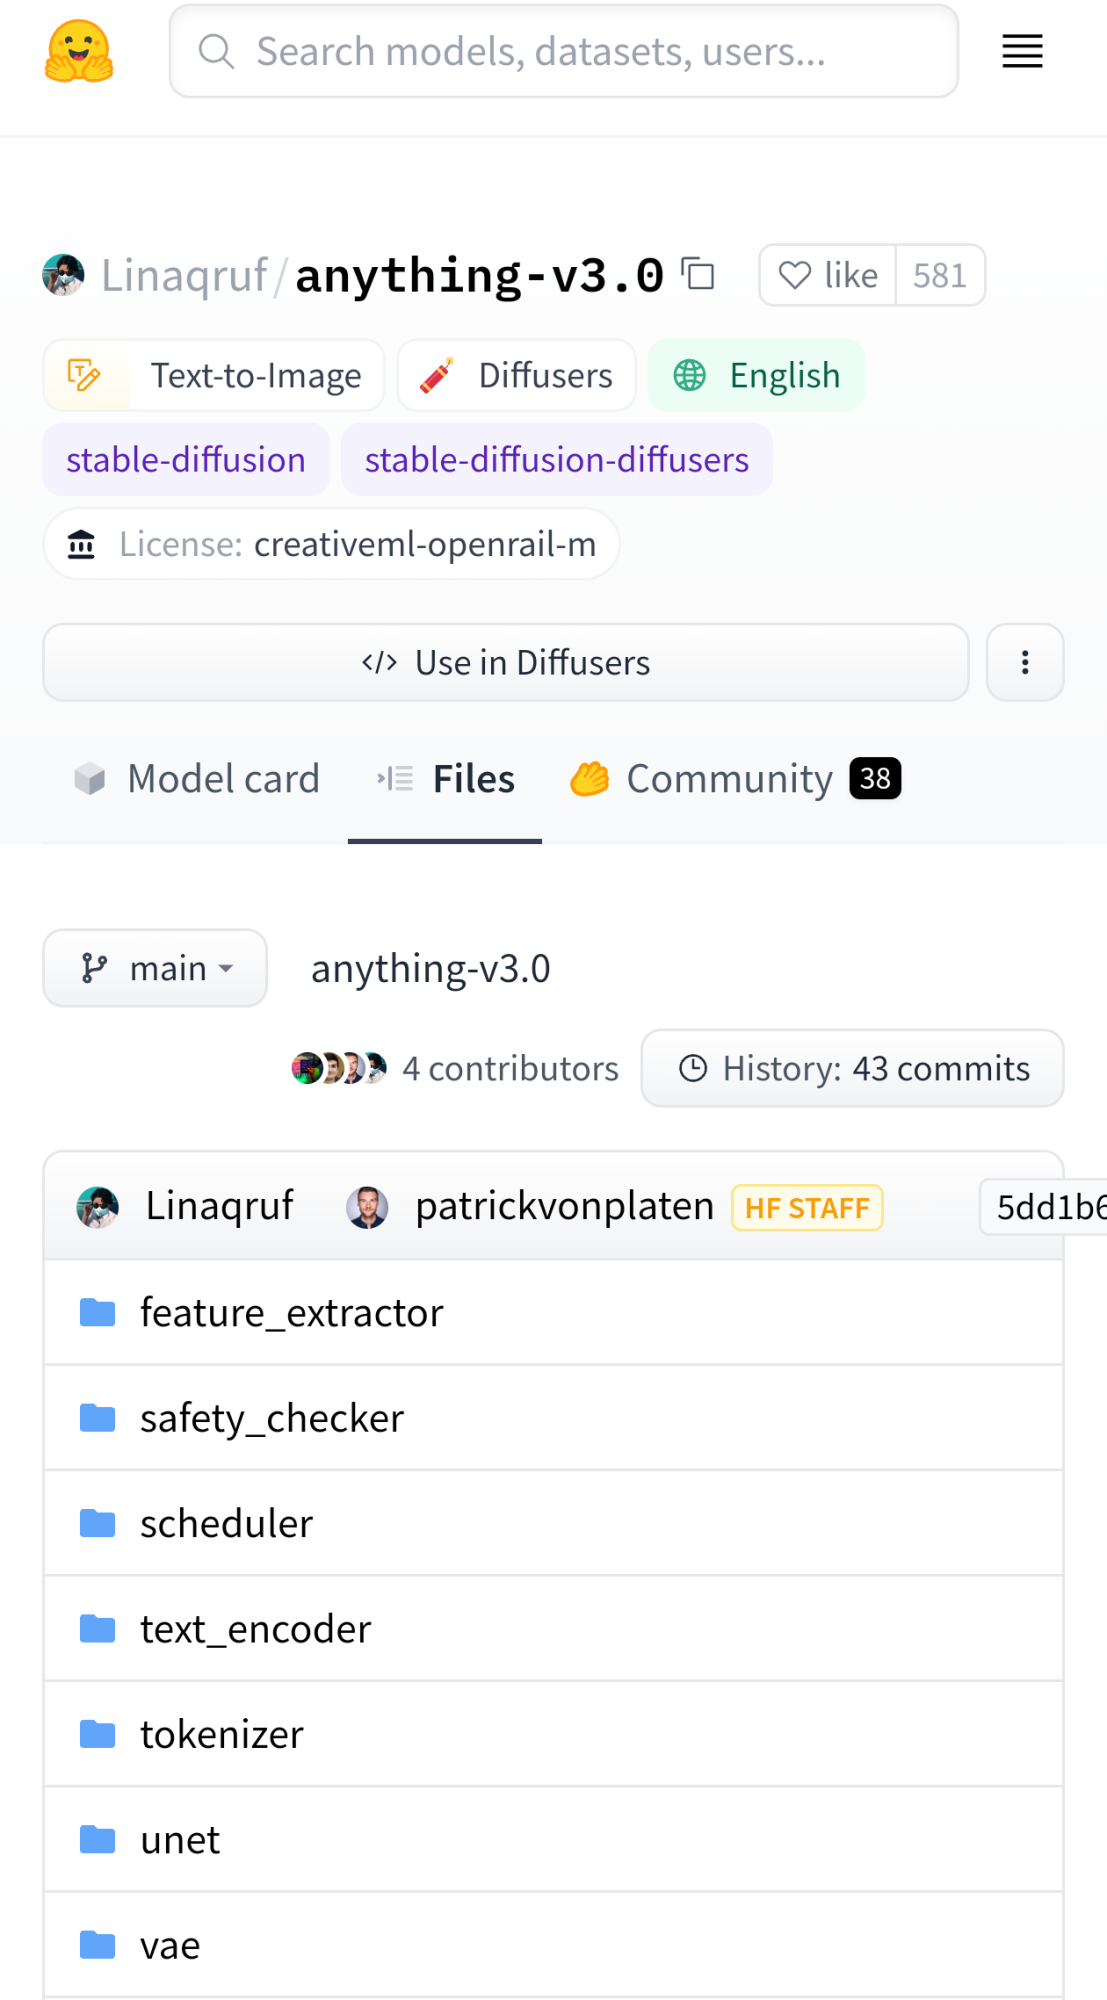Click the Community 38 count badge

(875, 779)
